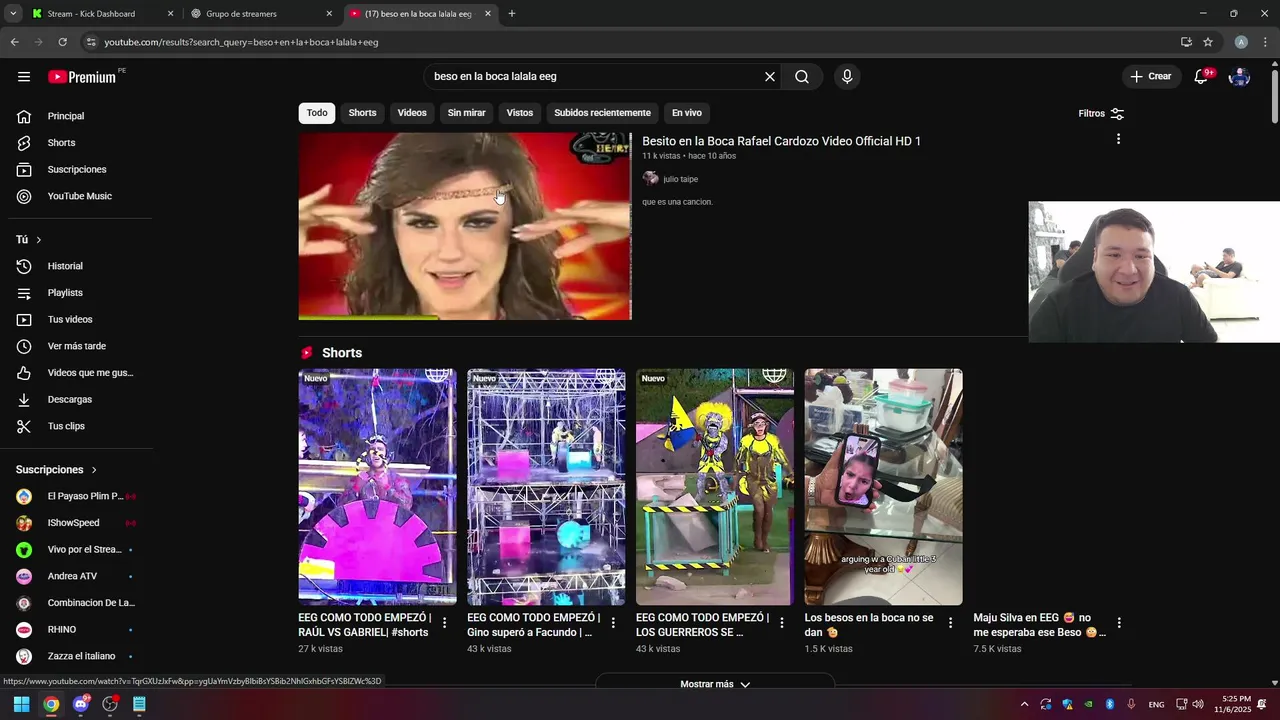Open Discord from the taskbar
The height and width of the screenshot is (720, 1280).
coord(81,704)
